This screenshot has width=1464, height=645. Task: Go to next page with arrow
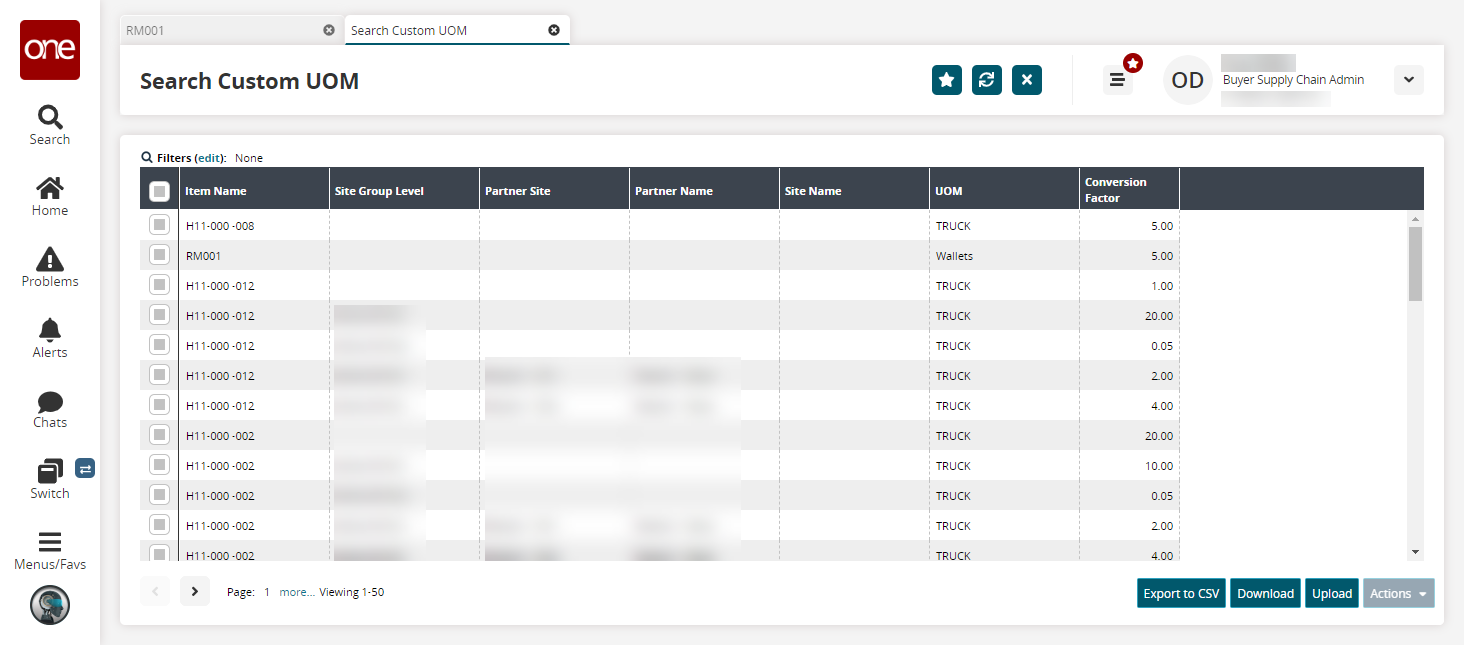(x=195, y=592)
